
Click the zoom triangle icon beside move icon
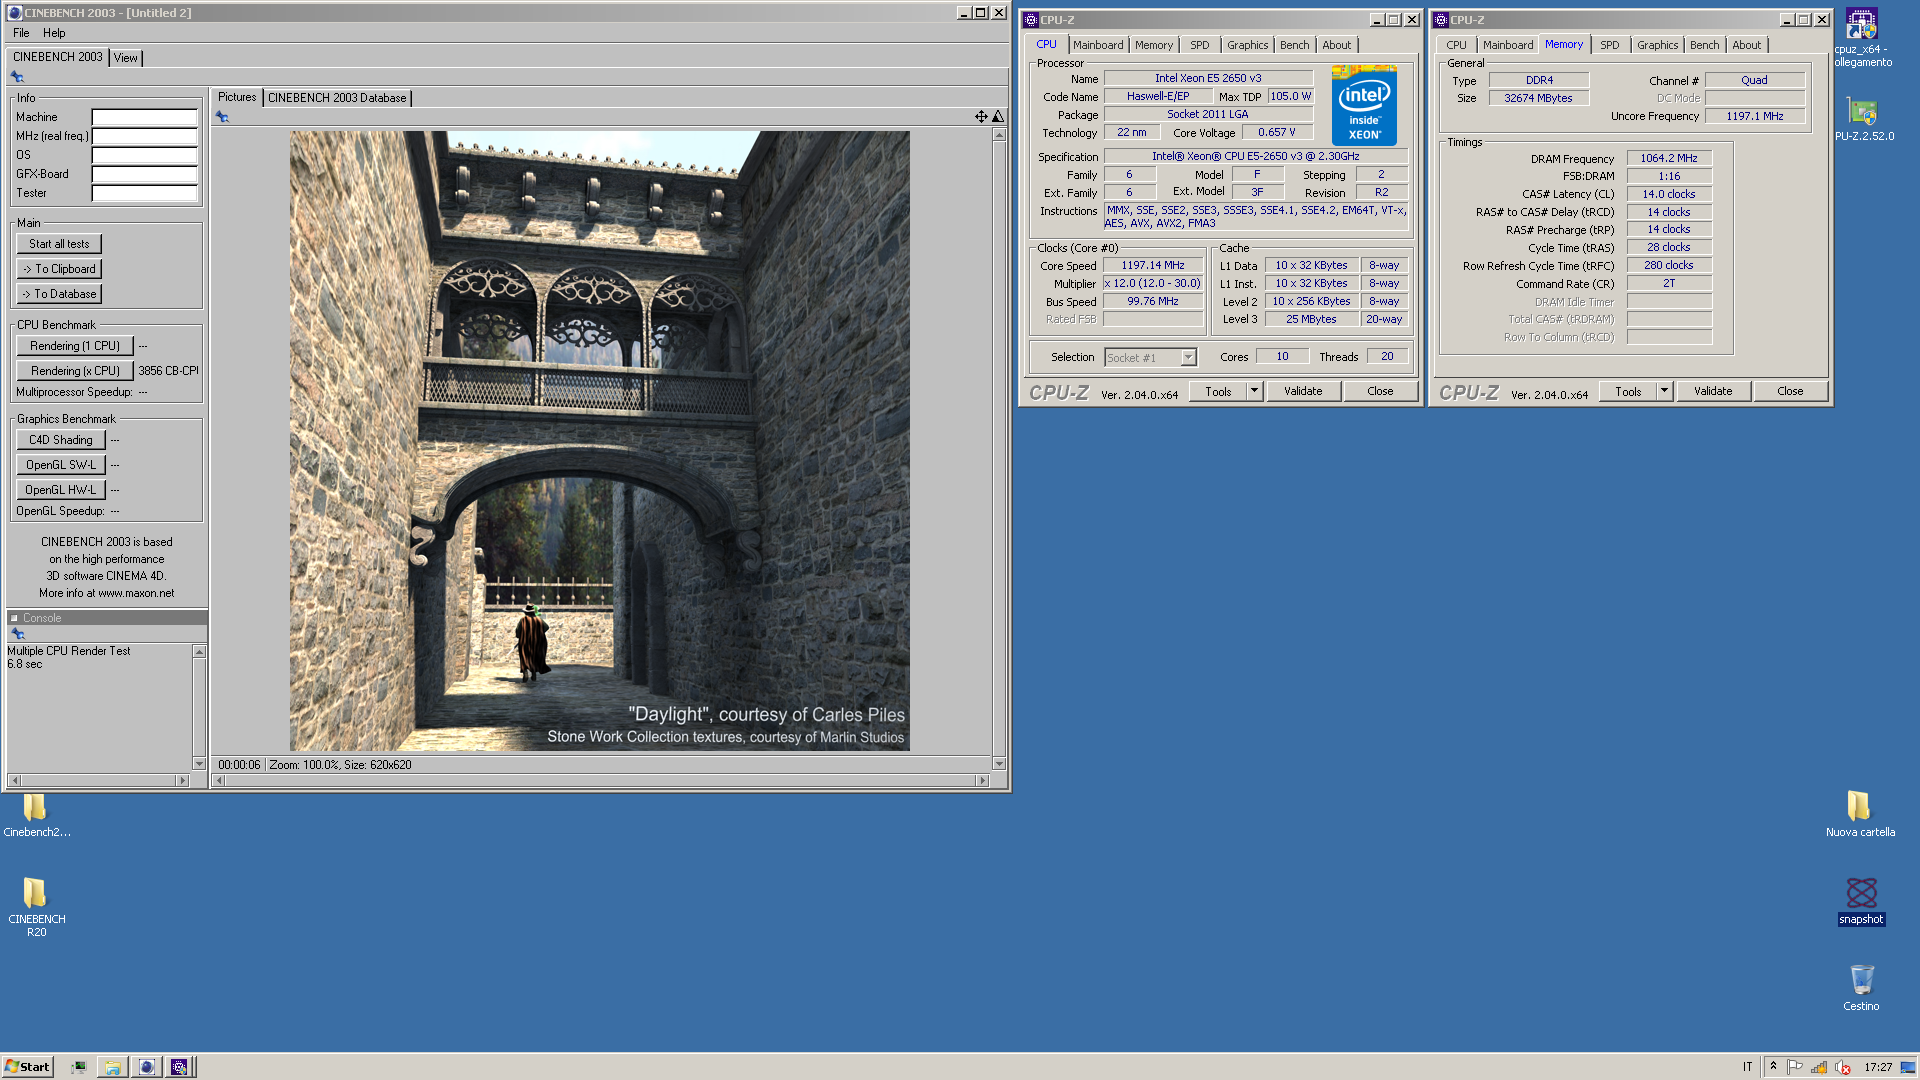[997, 117]
